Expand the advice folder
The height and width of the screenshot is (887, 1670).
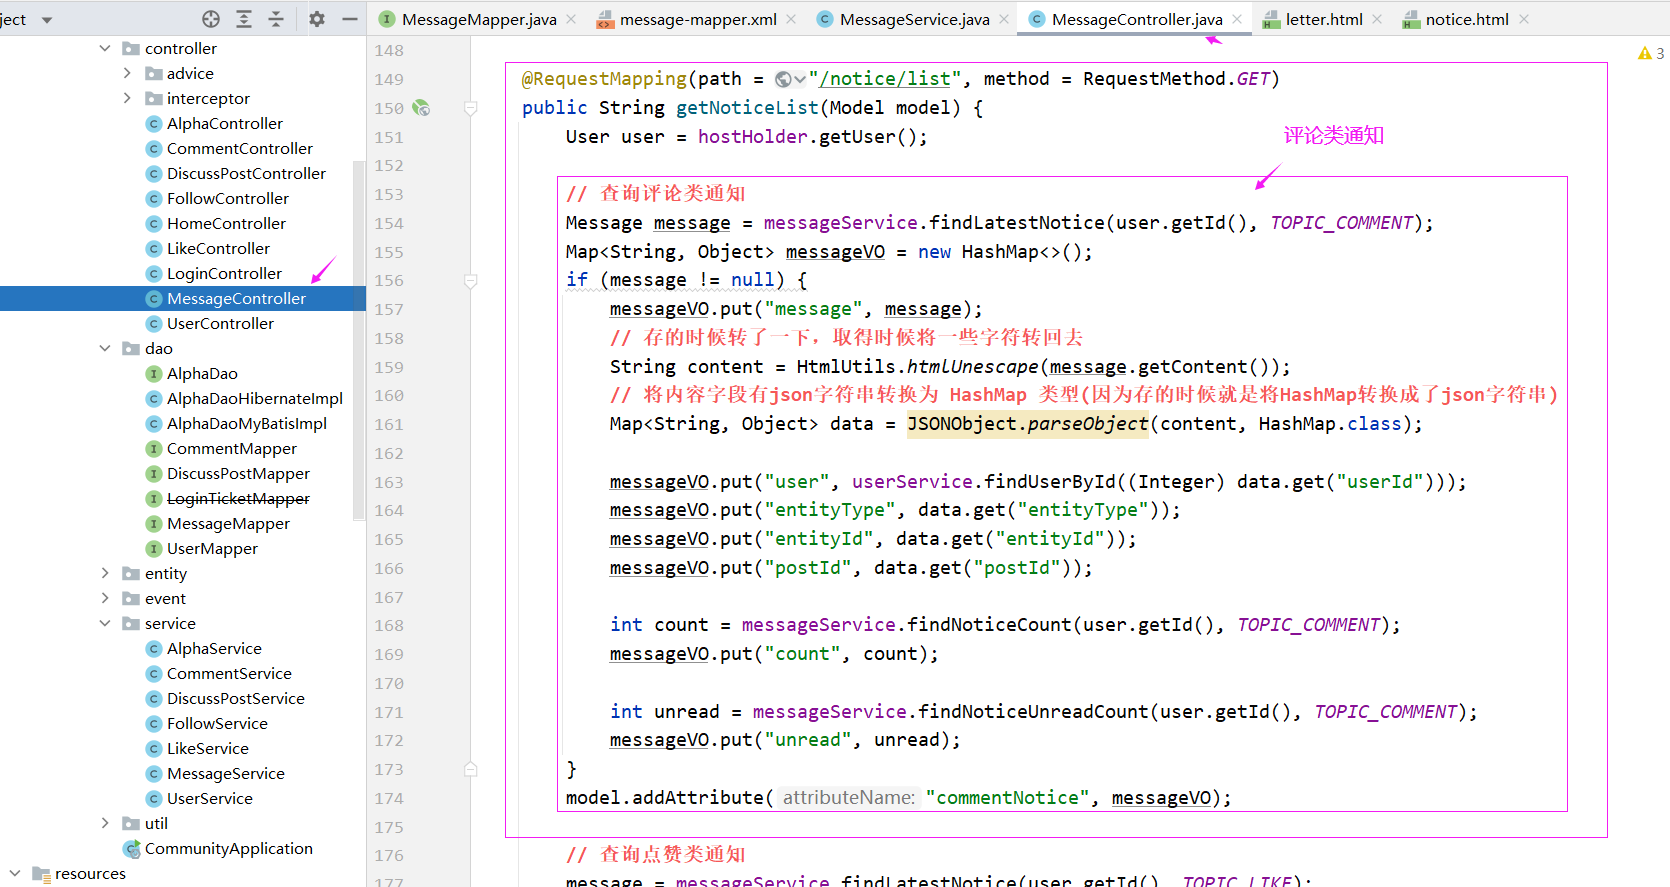tap(127, 73)
